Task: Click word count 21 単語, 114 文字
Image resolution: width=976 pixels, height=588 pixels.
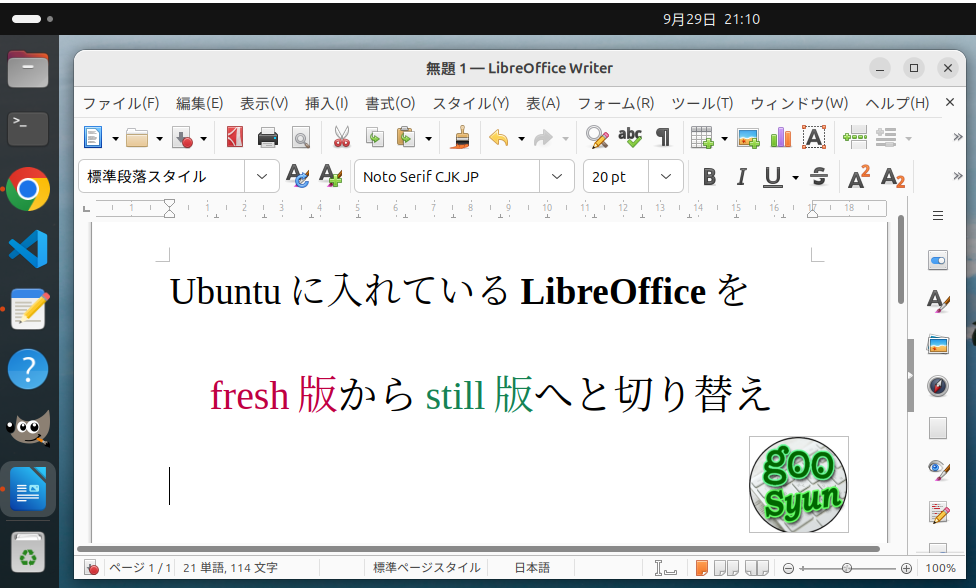Action: pos(230,567)
